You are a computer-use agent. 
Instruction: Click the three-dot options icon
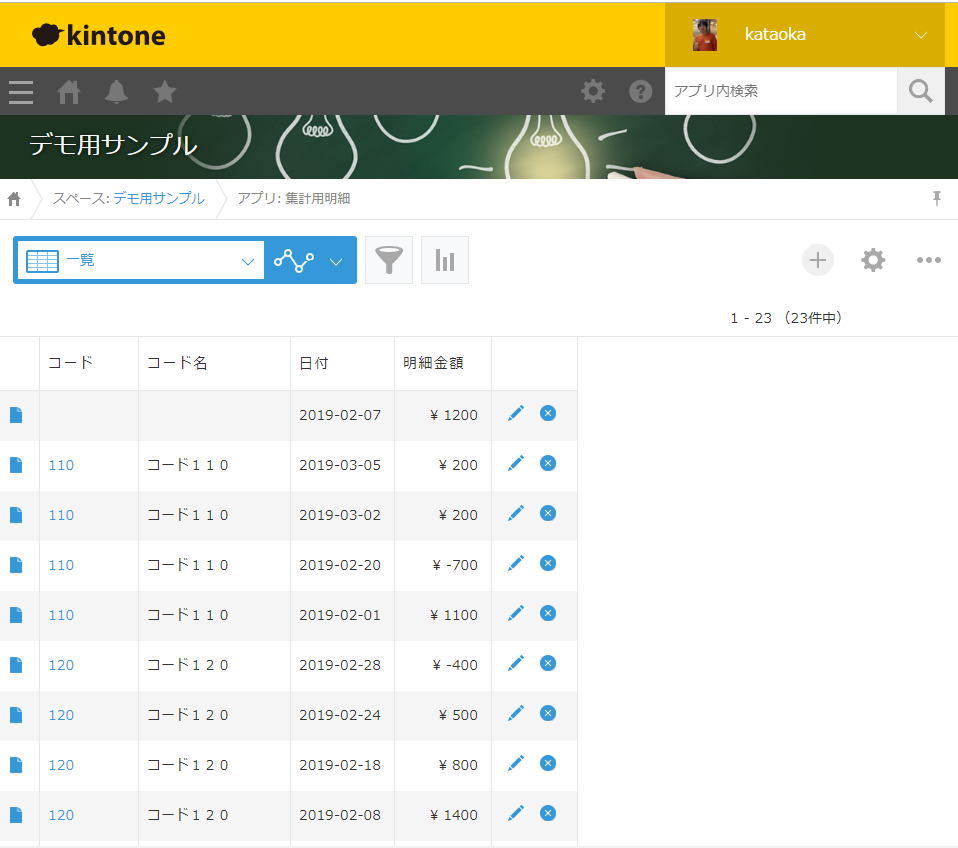click(928, 260)
